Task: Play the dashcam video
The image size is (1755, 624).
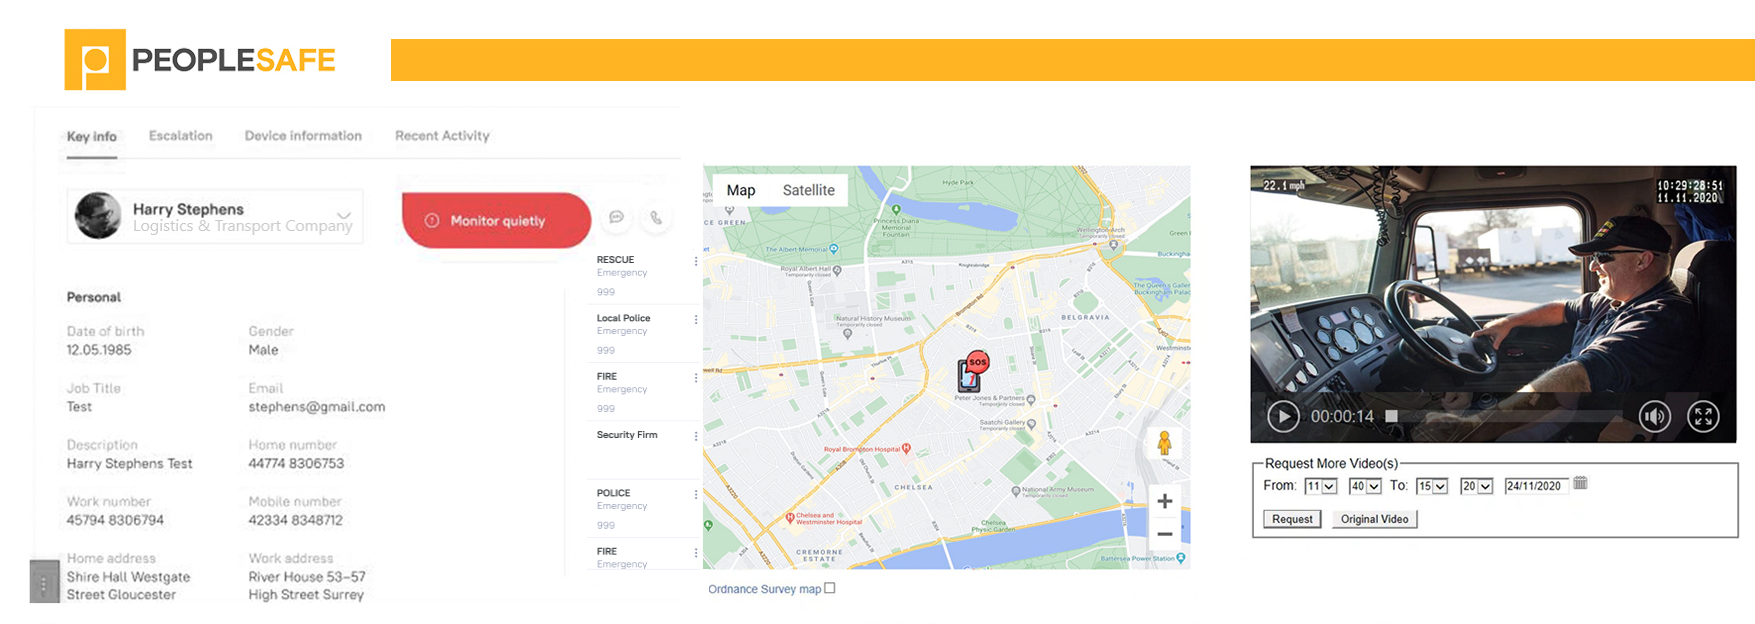Action: (1283, 416)
